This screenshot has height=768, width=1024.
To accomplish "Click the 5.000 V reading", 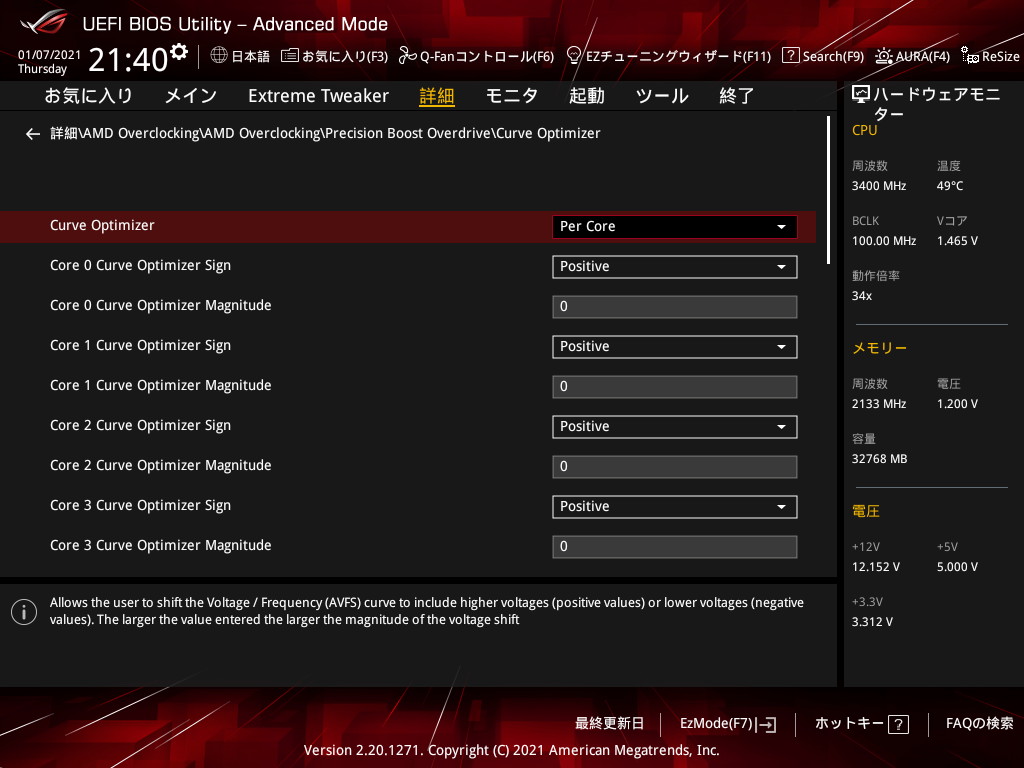I will (957, 567).
